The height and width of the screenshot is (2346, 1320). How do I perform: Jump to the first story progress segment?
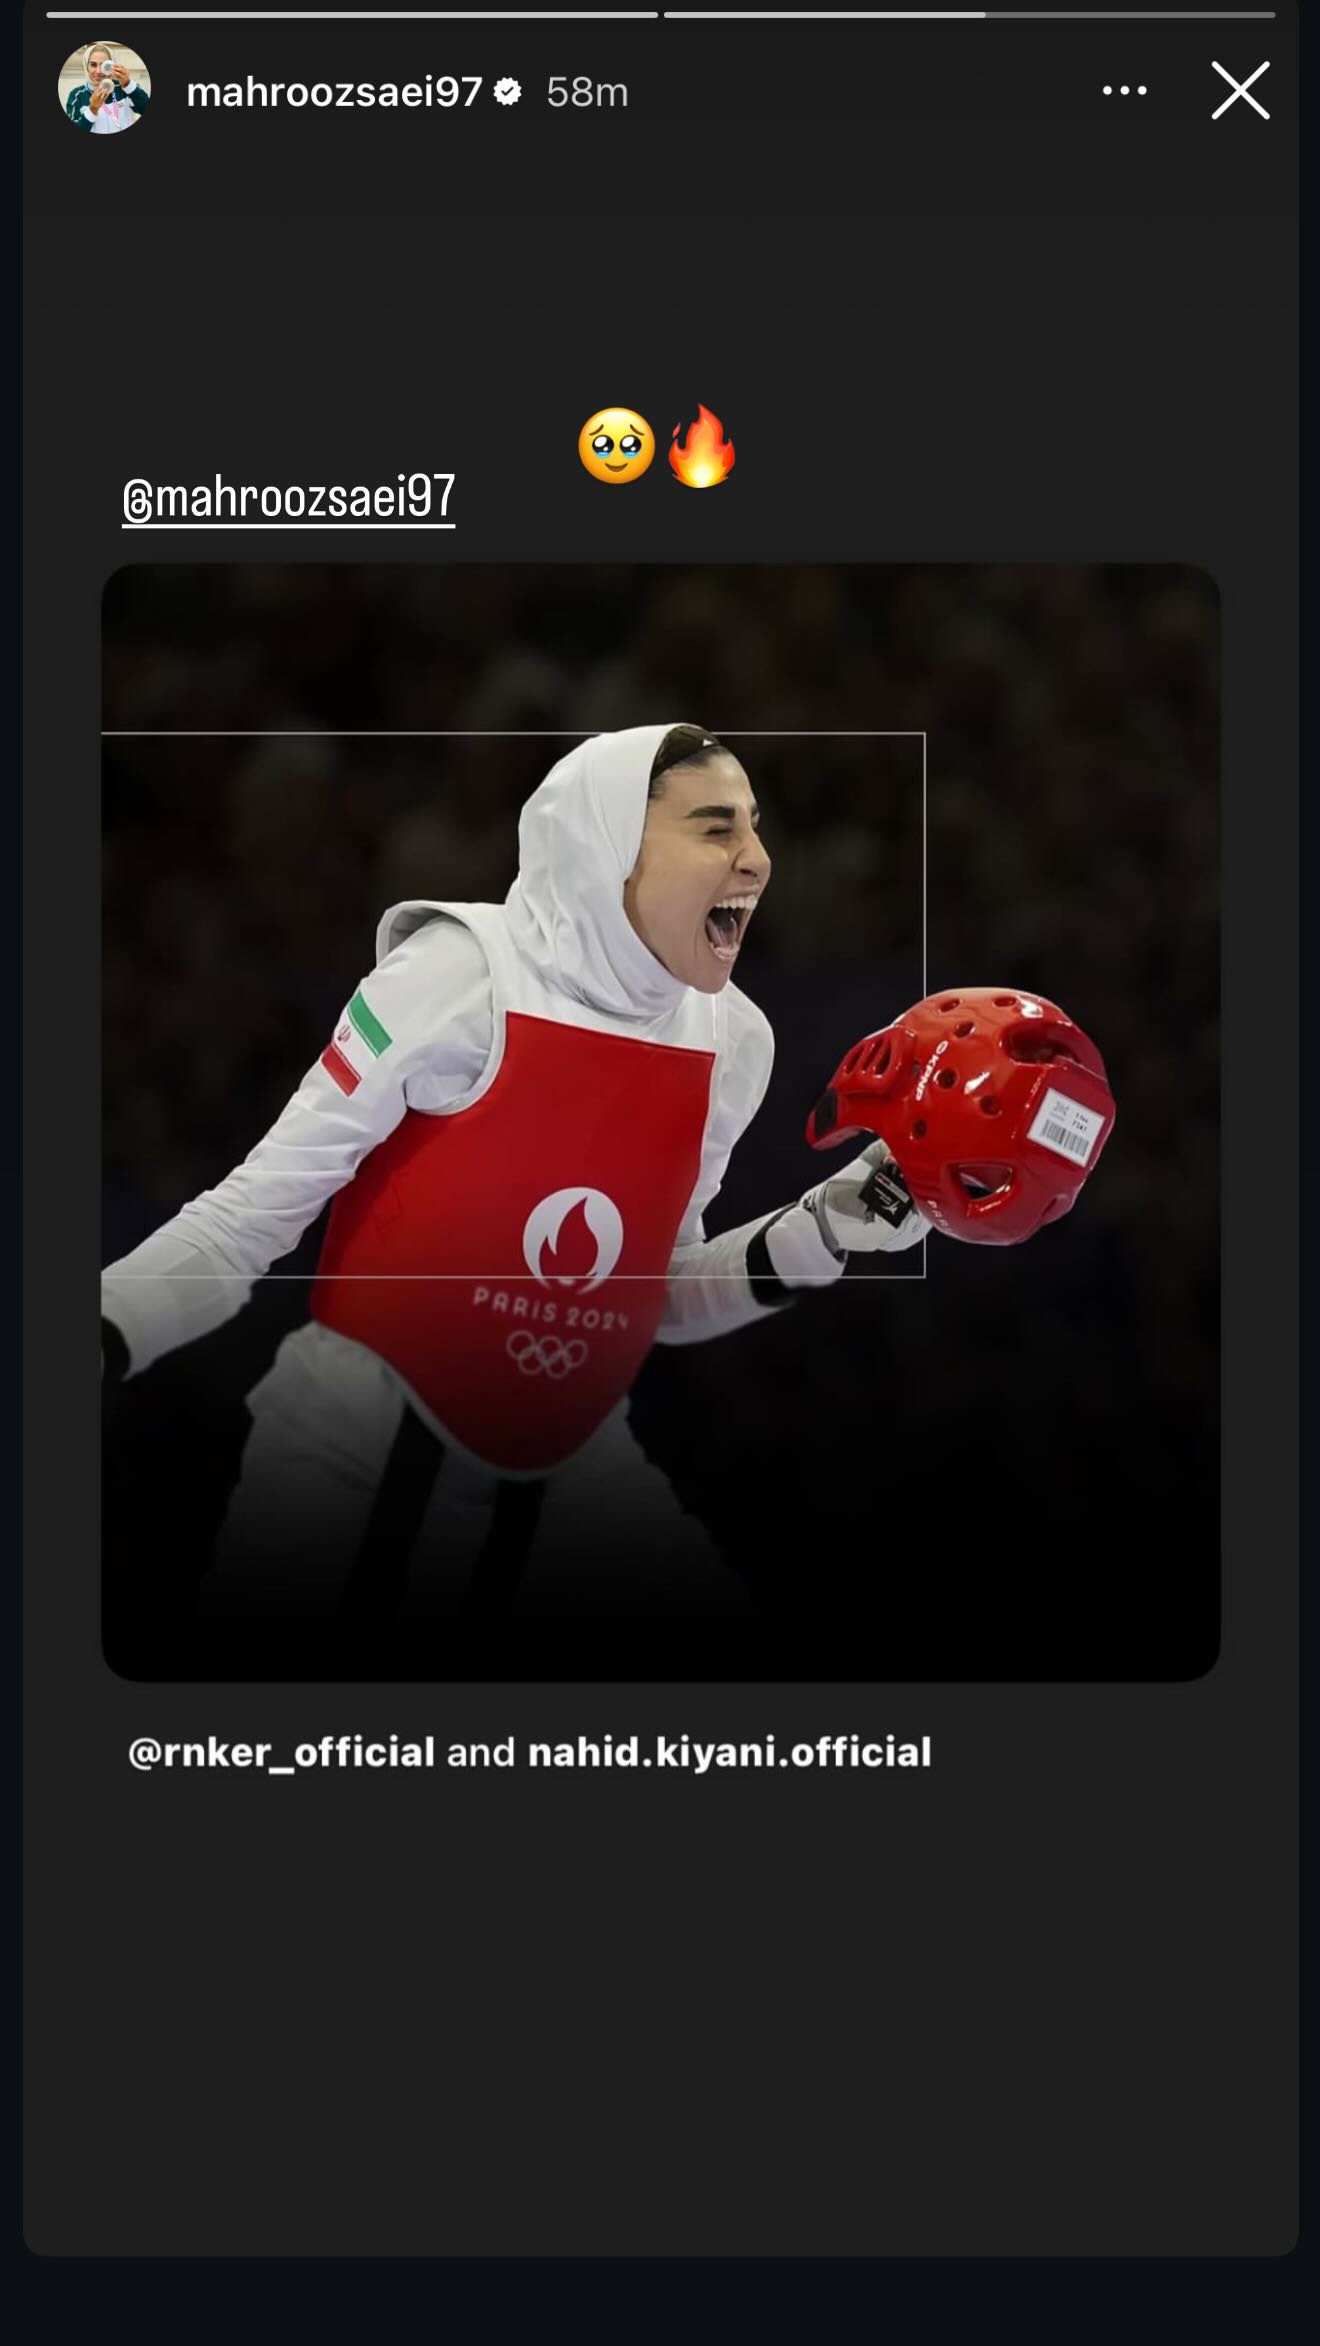(352, 15)
